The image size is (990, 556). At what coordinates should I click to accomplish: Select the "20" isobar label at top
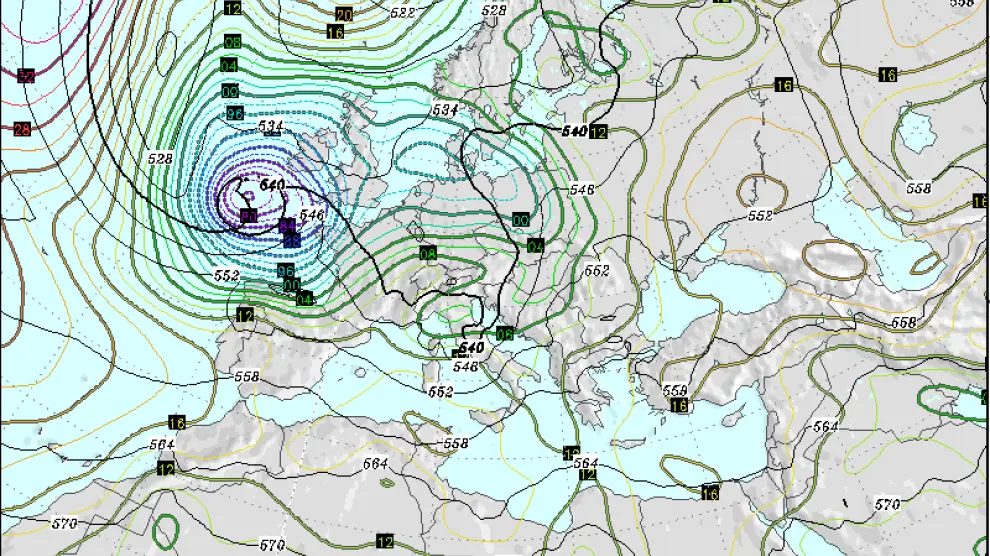click(x=344, y=15)
